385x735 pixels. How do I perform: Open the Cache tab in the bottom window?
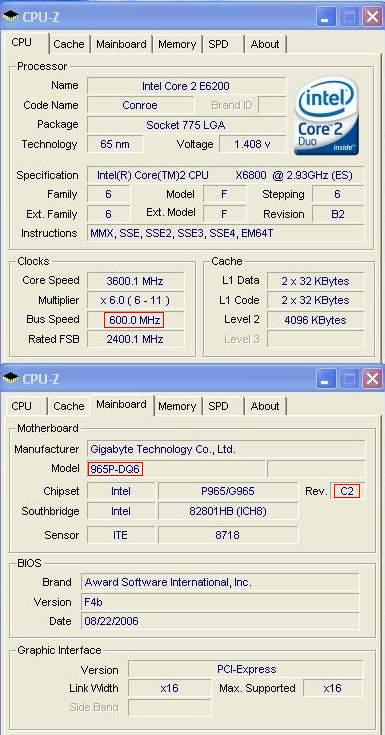(x=68, y=406)
